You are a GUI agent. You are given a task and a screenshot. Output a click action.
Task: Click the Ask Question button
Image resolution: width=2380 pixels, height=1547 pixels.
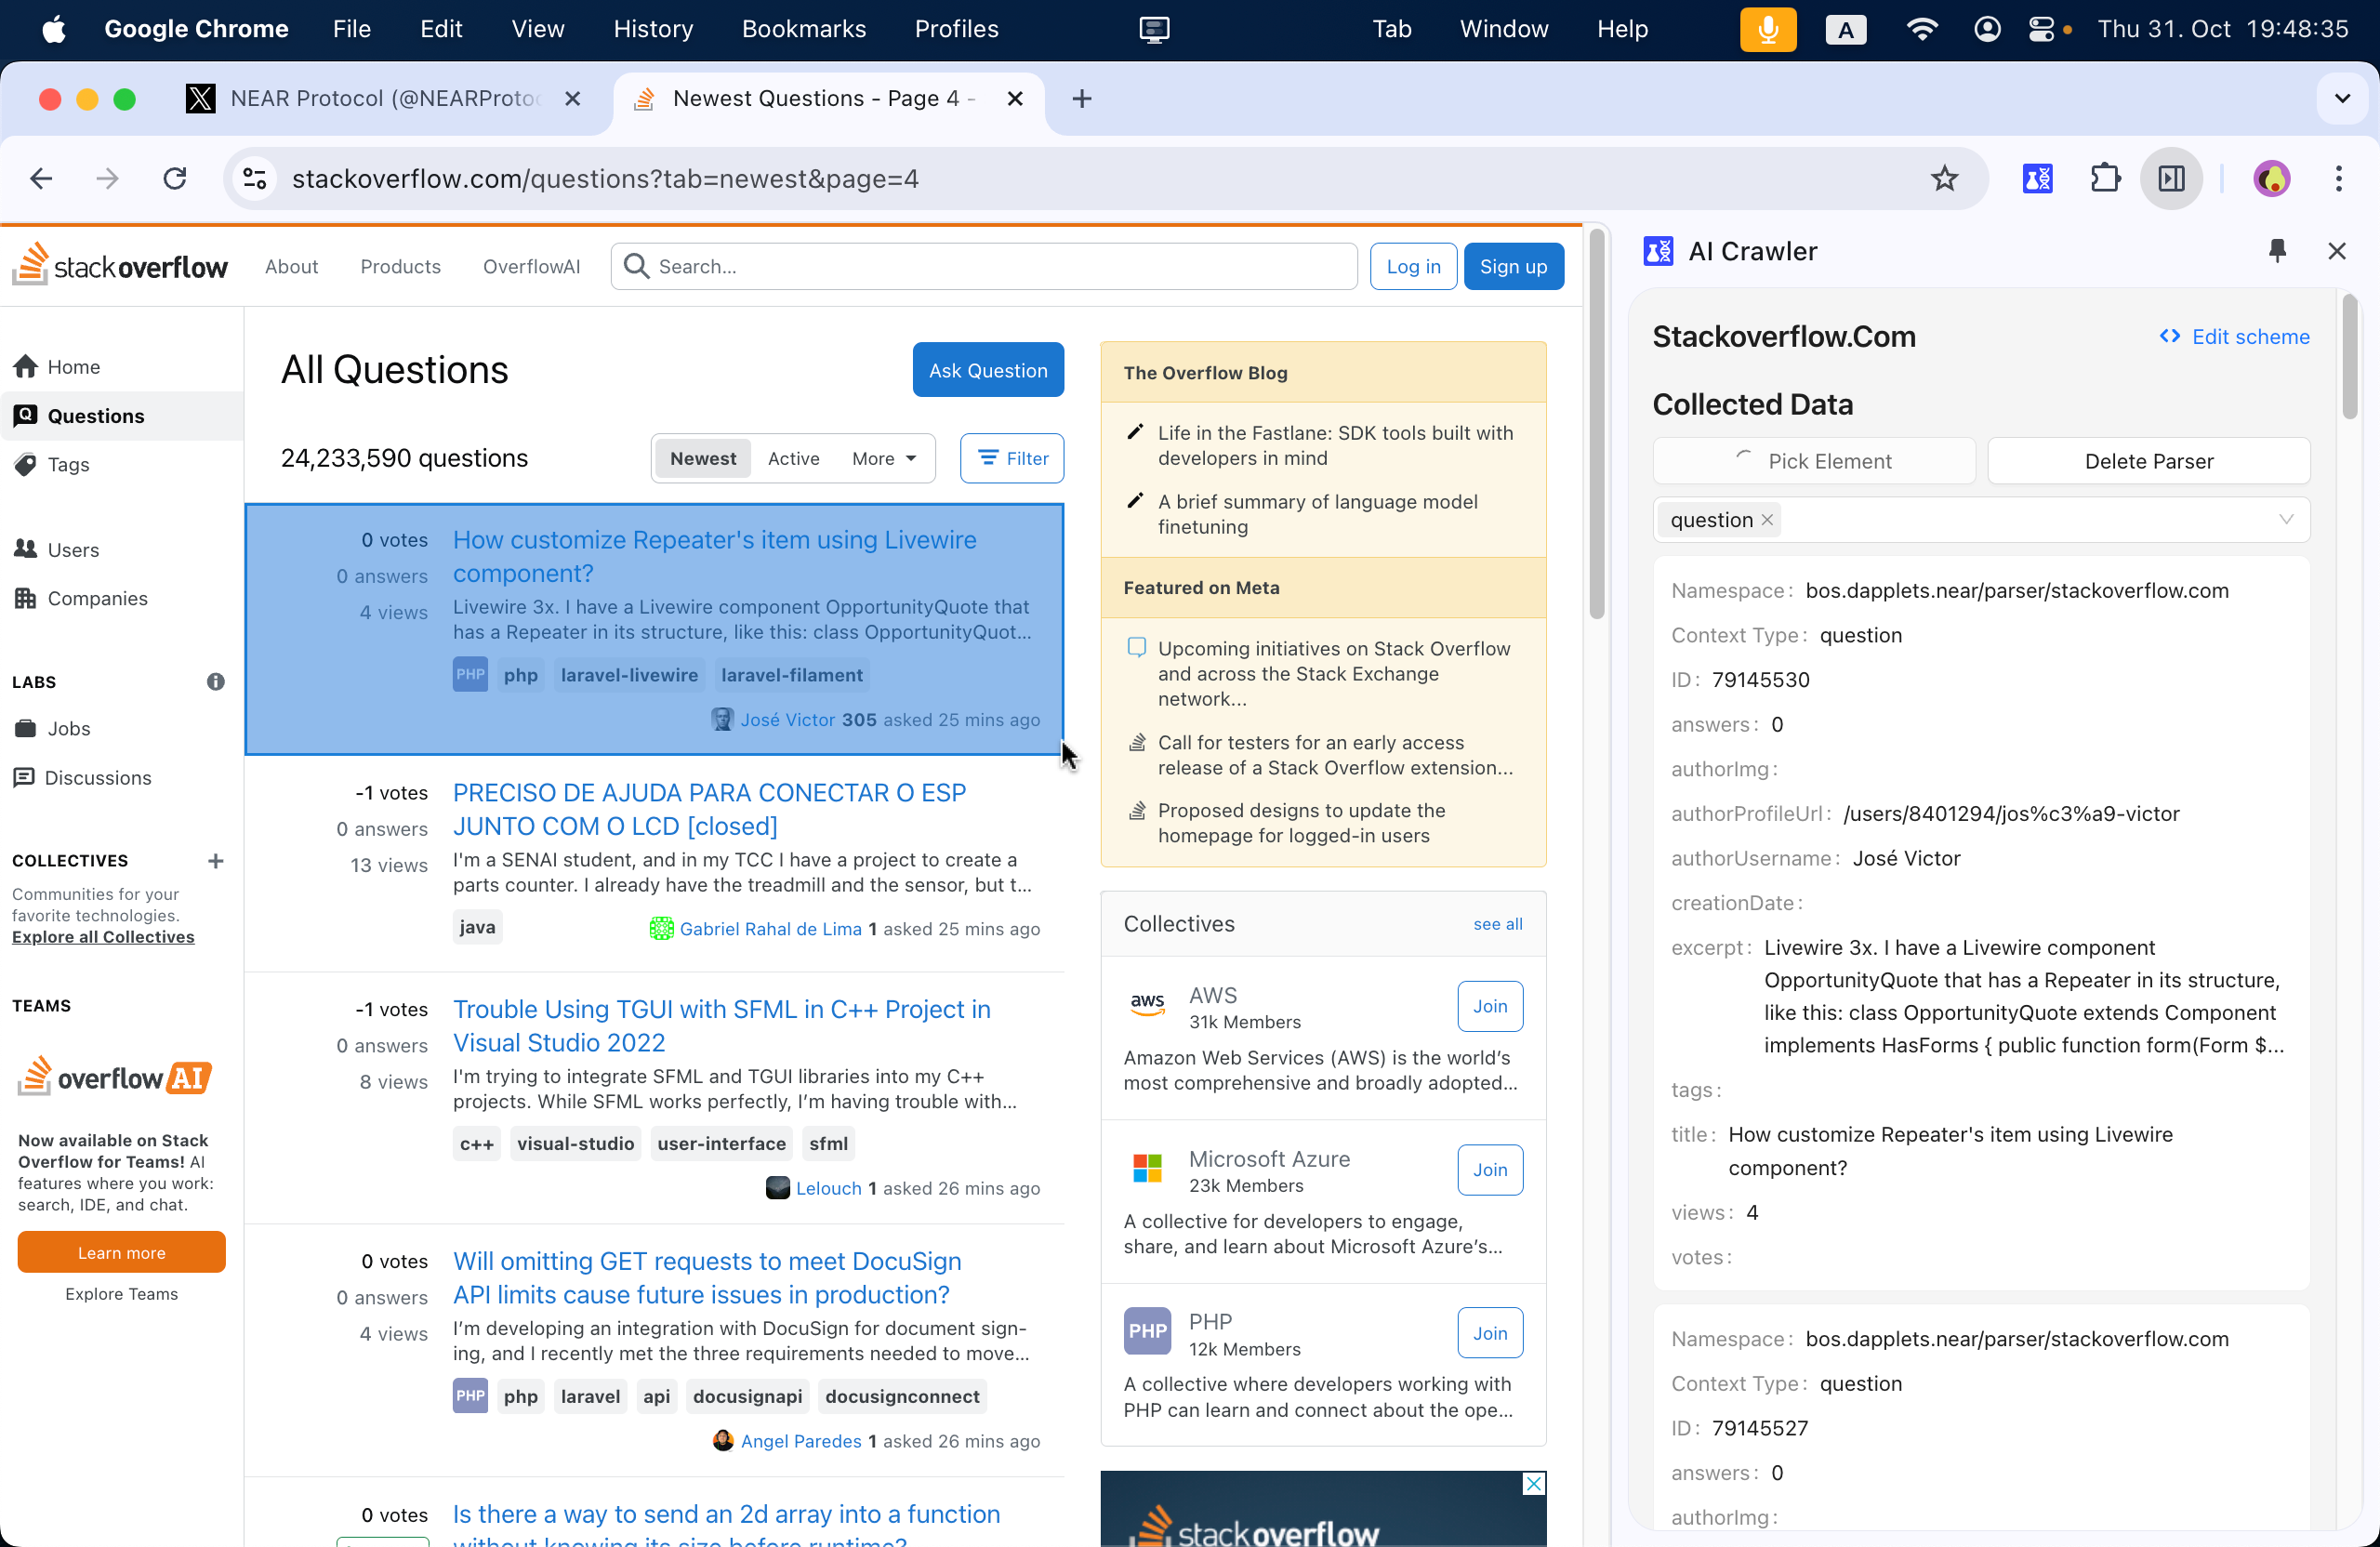(x=987, y=370)
